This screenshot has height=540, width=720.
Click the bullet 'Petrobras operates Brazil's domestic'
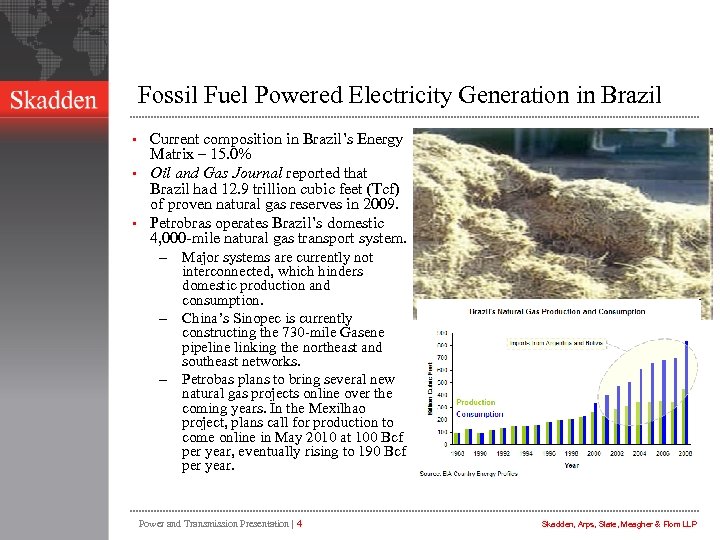click(267, 223)
